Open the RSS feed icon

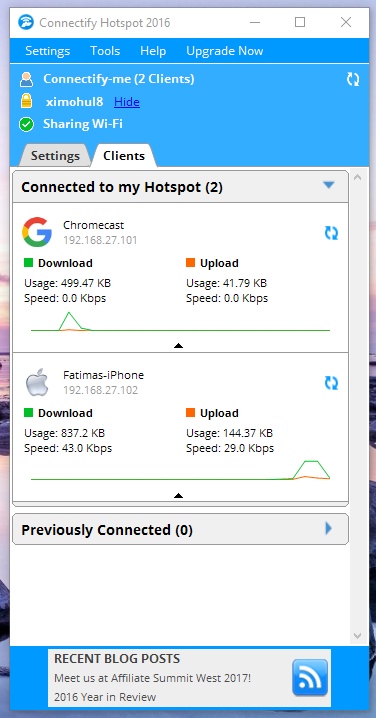click(310, 678)
